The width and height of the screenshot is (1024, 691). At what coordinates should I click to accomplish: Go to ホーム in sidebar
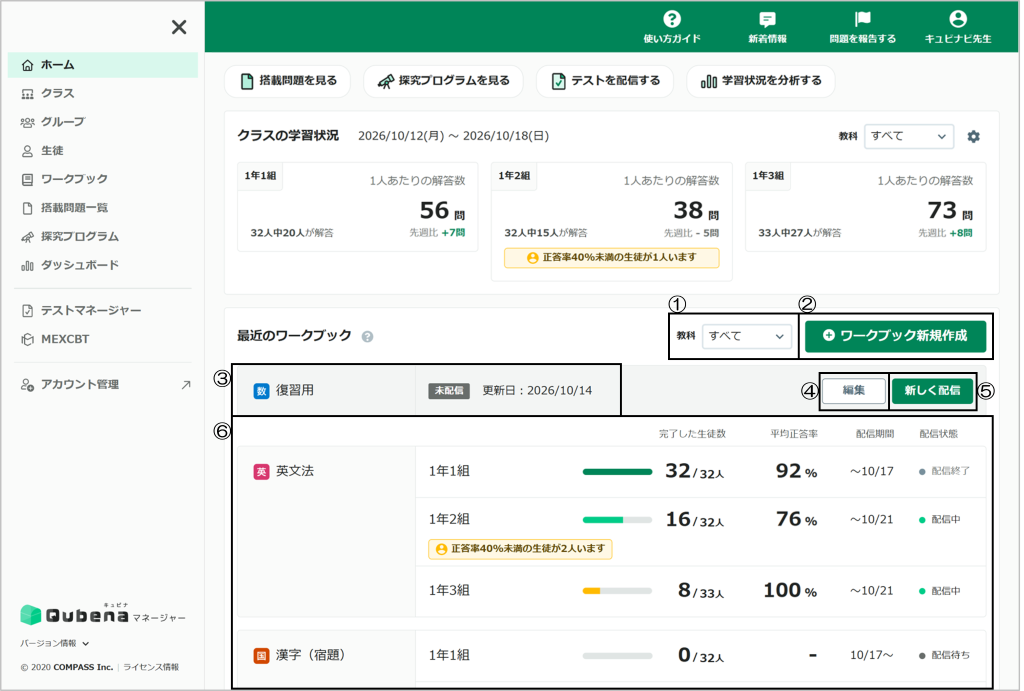(x=103, y=65)
